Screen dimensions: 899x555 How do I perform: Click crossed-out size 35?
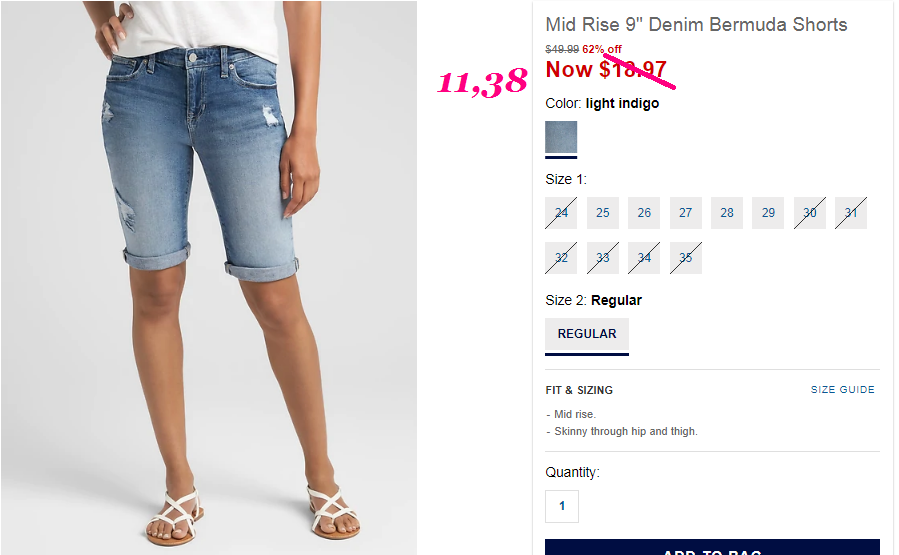pos(686,258)
